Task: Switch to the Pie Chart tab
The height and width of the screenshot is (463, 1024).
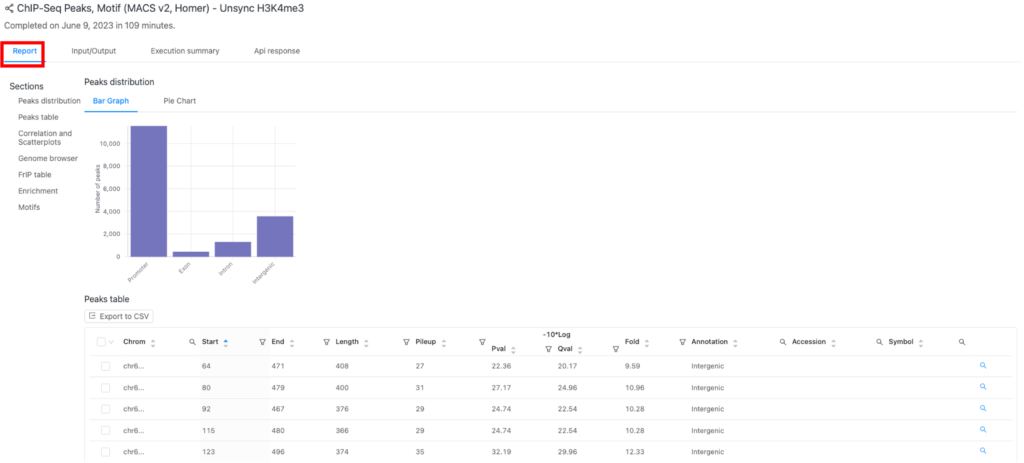Action: tap(180, 101)
